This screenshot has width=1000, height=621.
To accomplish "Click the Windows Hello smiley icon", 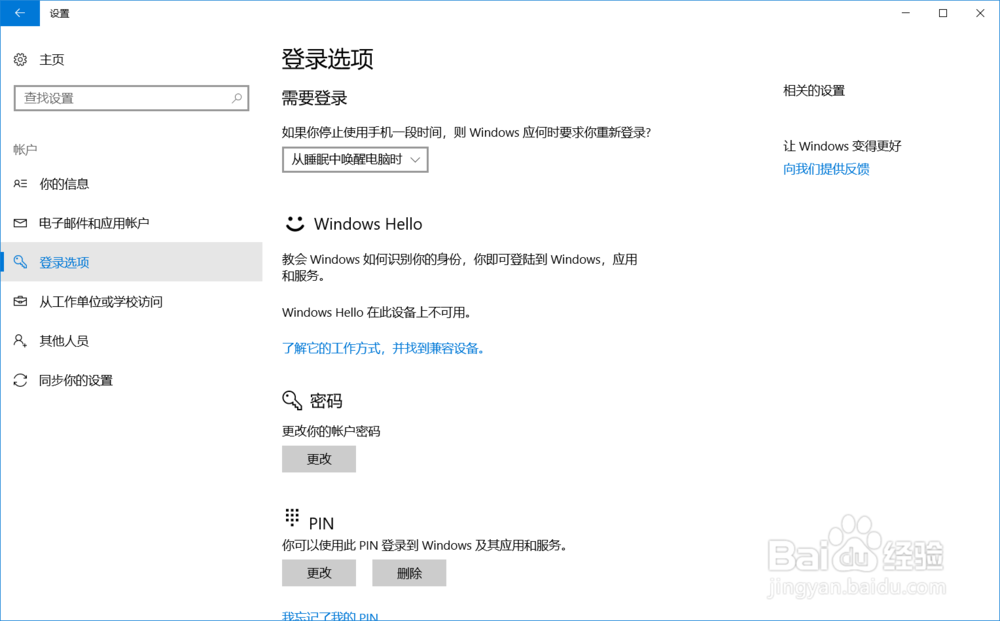I will pos(295,223).
